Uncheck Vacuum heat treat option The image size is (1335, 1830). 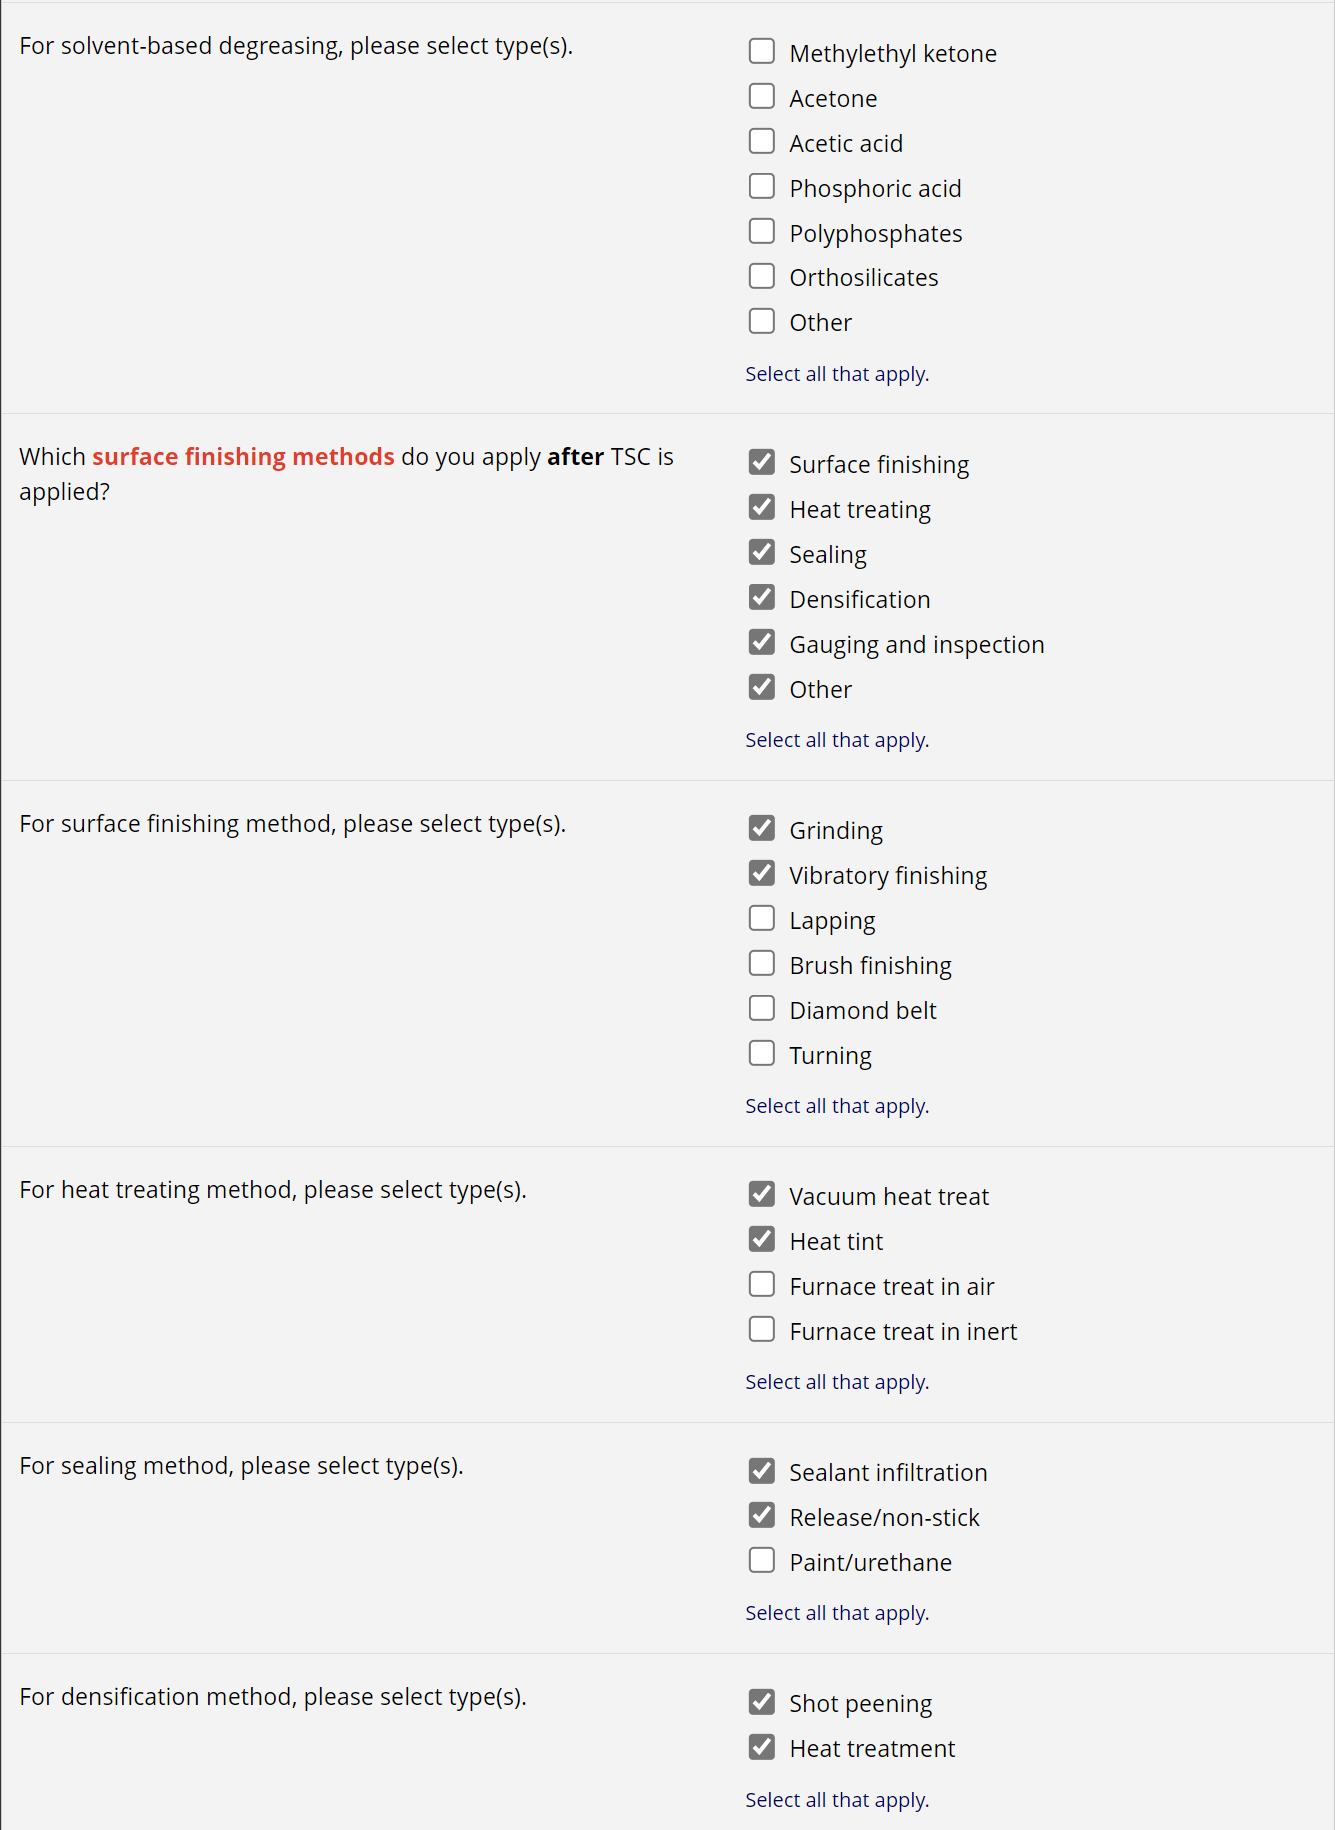pyautogui.click(x=762, y=1195)
